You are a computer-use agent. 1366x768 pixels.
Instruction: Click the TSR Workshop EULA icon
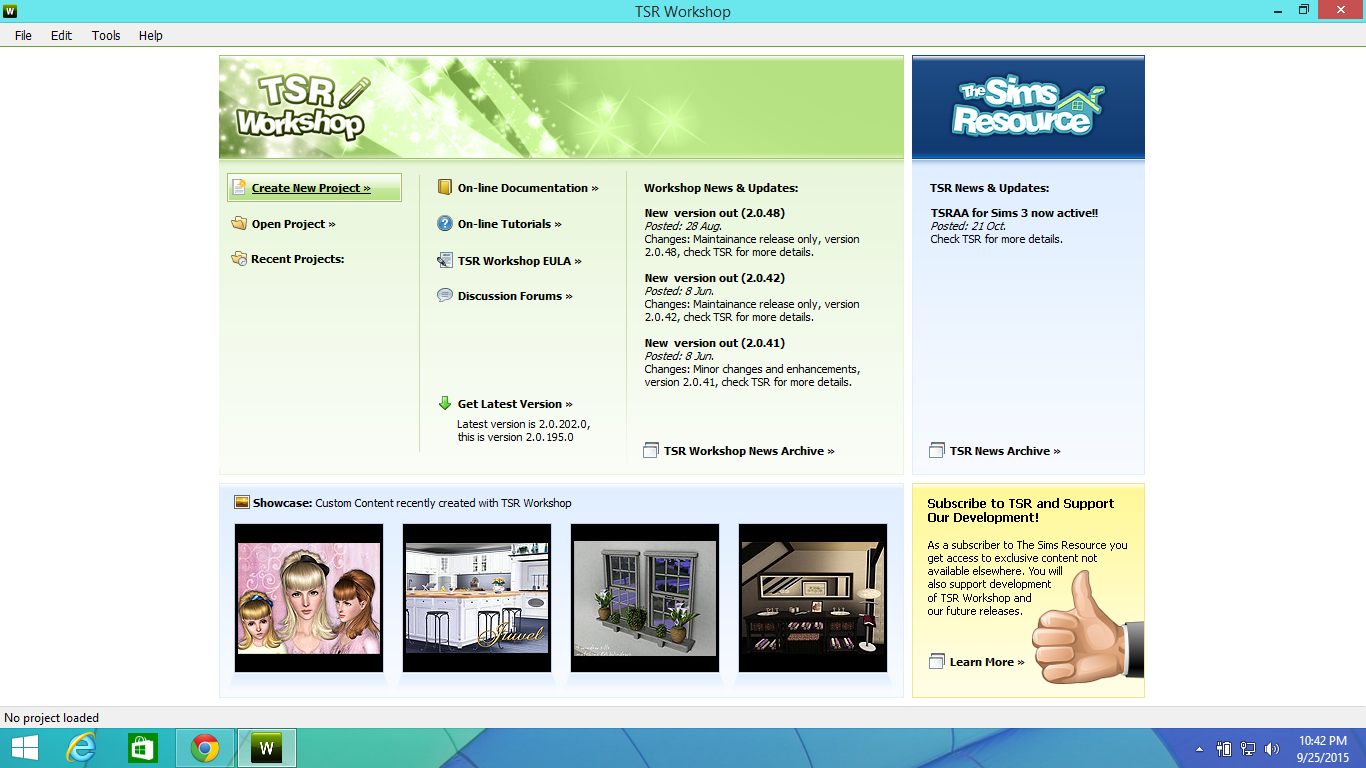tap(445, 260)
